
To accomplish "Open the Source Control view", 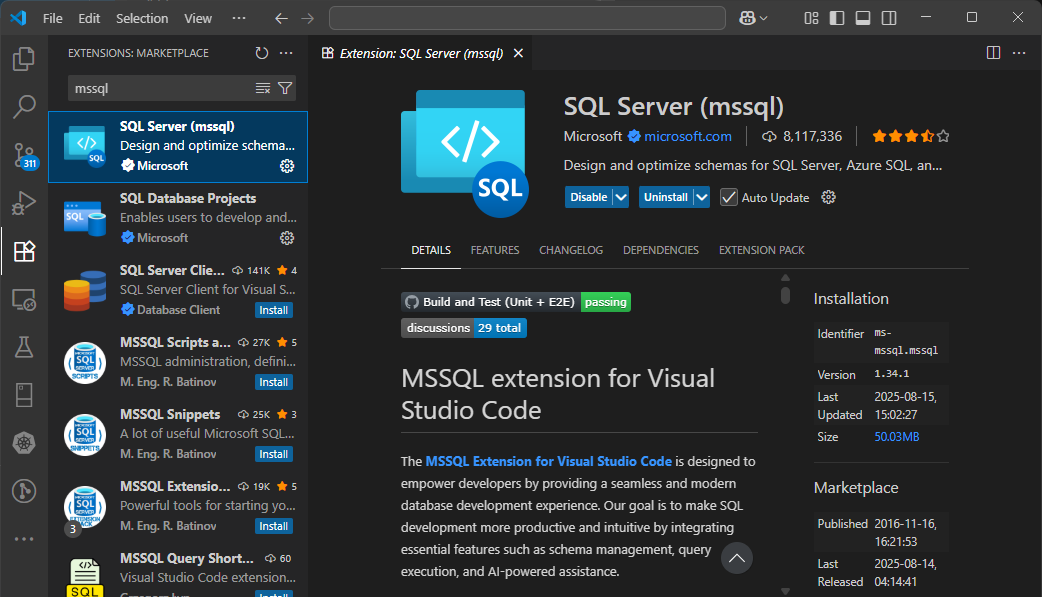I will 24,155.
